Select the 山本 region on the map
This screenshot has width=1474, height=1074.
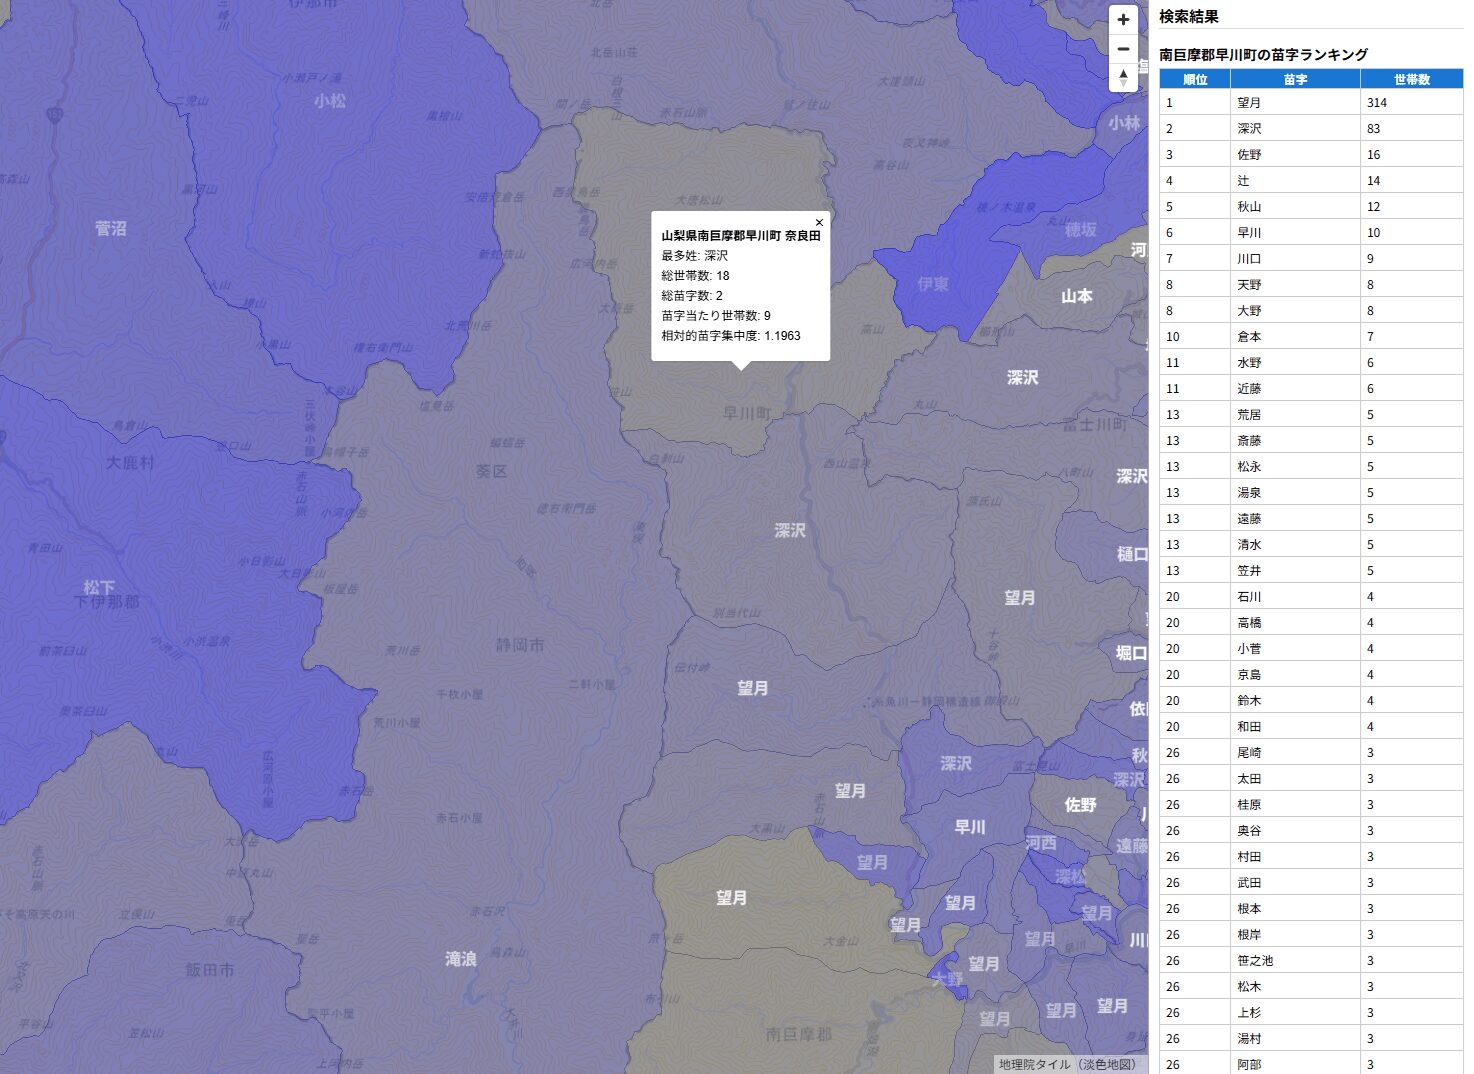point(1077,296)
